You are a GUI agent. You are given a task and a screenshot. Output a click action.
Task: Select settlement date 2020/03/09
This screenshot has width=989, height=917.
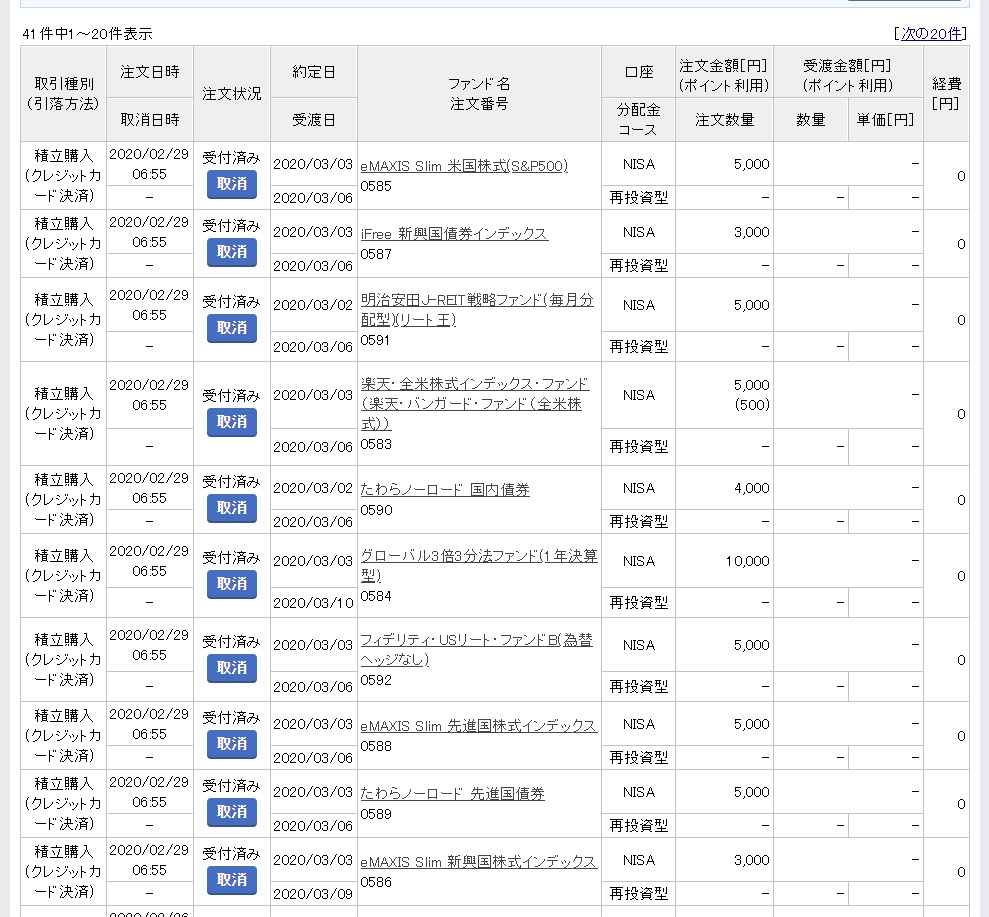tap(313, 894)
